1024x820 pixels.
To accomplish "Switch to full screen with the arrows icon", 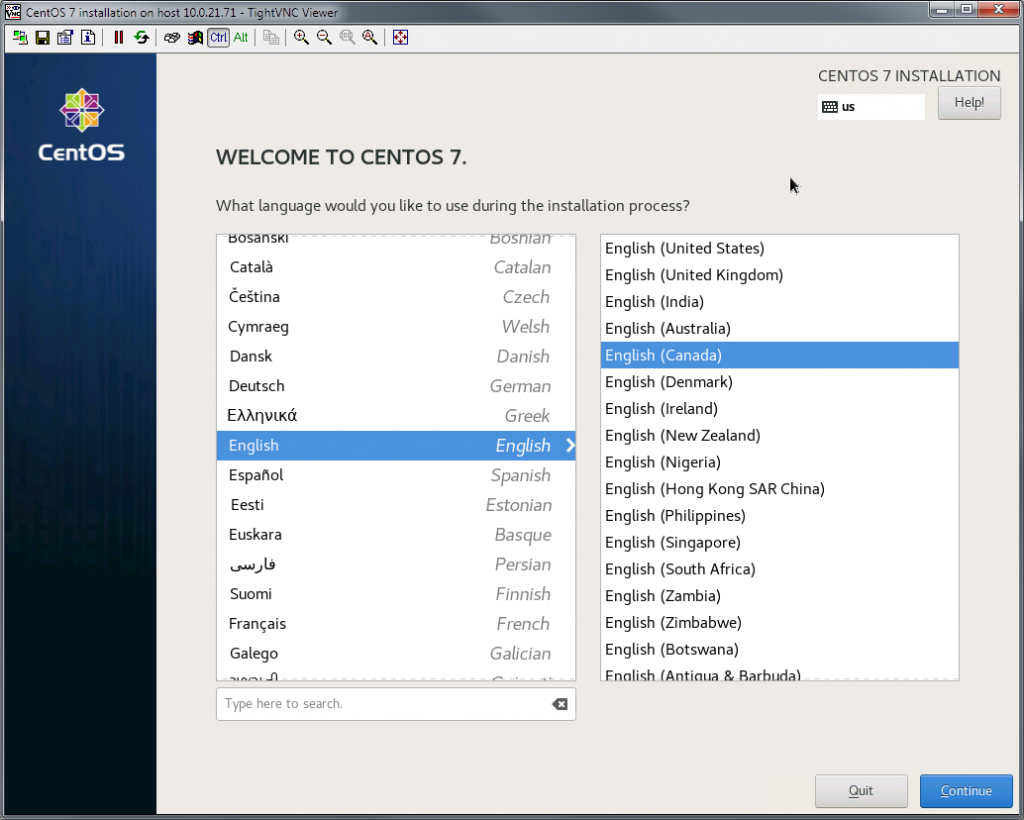I will [x=400, y=37].
